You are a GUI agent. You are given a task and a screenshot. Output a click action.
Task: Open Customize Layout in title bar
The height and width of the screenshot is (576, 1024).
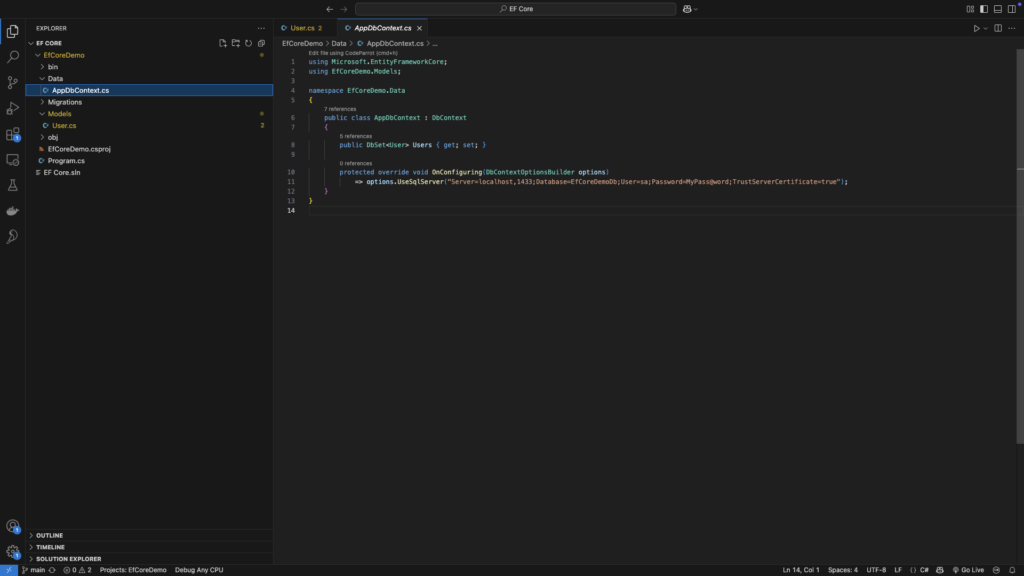point(970,9)
